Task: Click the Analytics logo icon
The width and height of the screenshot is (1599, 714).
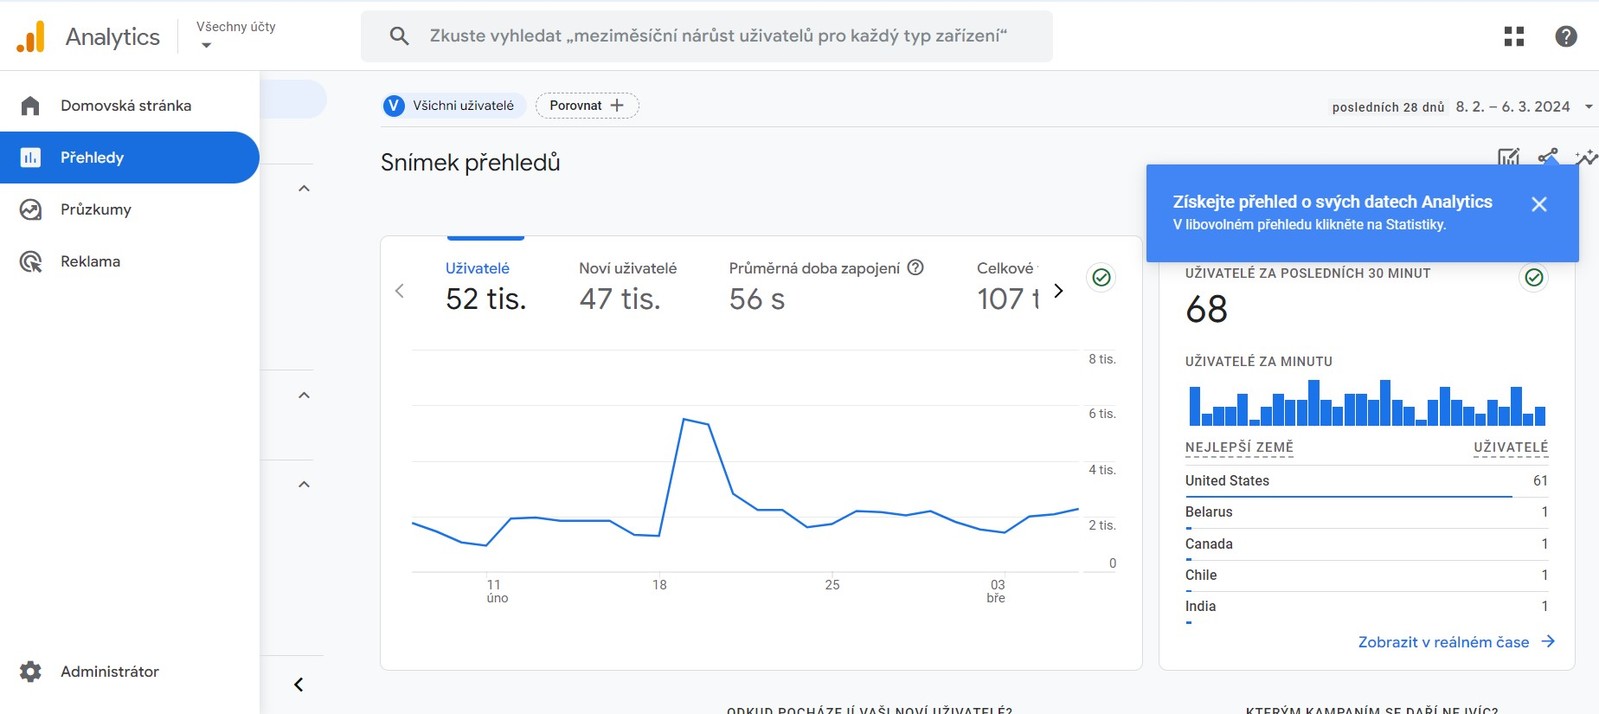Action: click(31, 37)
